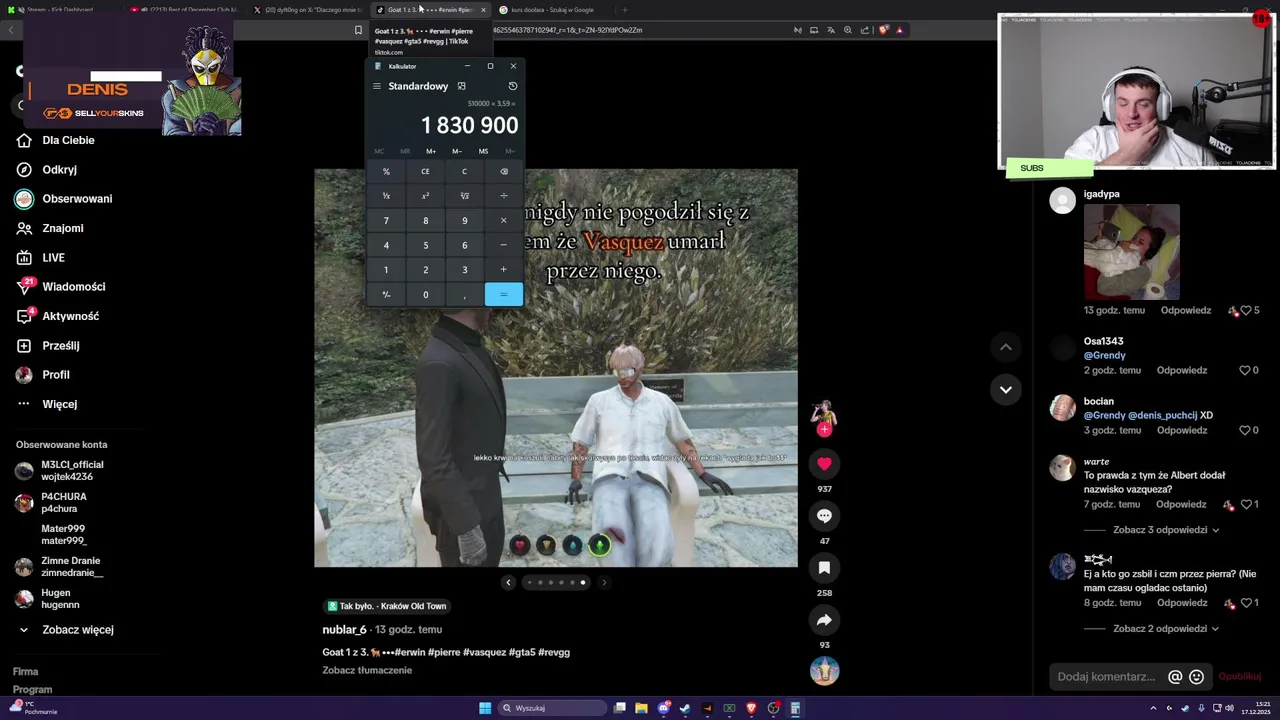Open the Calculator hamburger navigation menu
The height and width of the screenshot is (720, 1280).
(377, 86)
